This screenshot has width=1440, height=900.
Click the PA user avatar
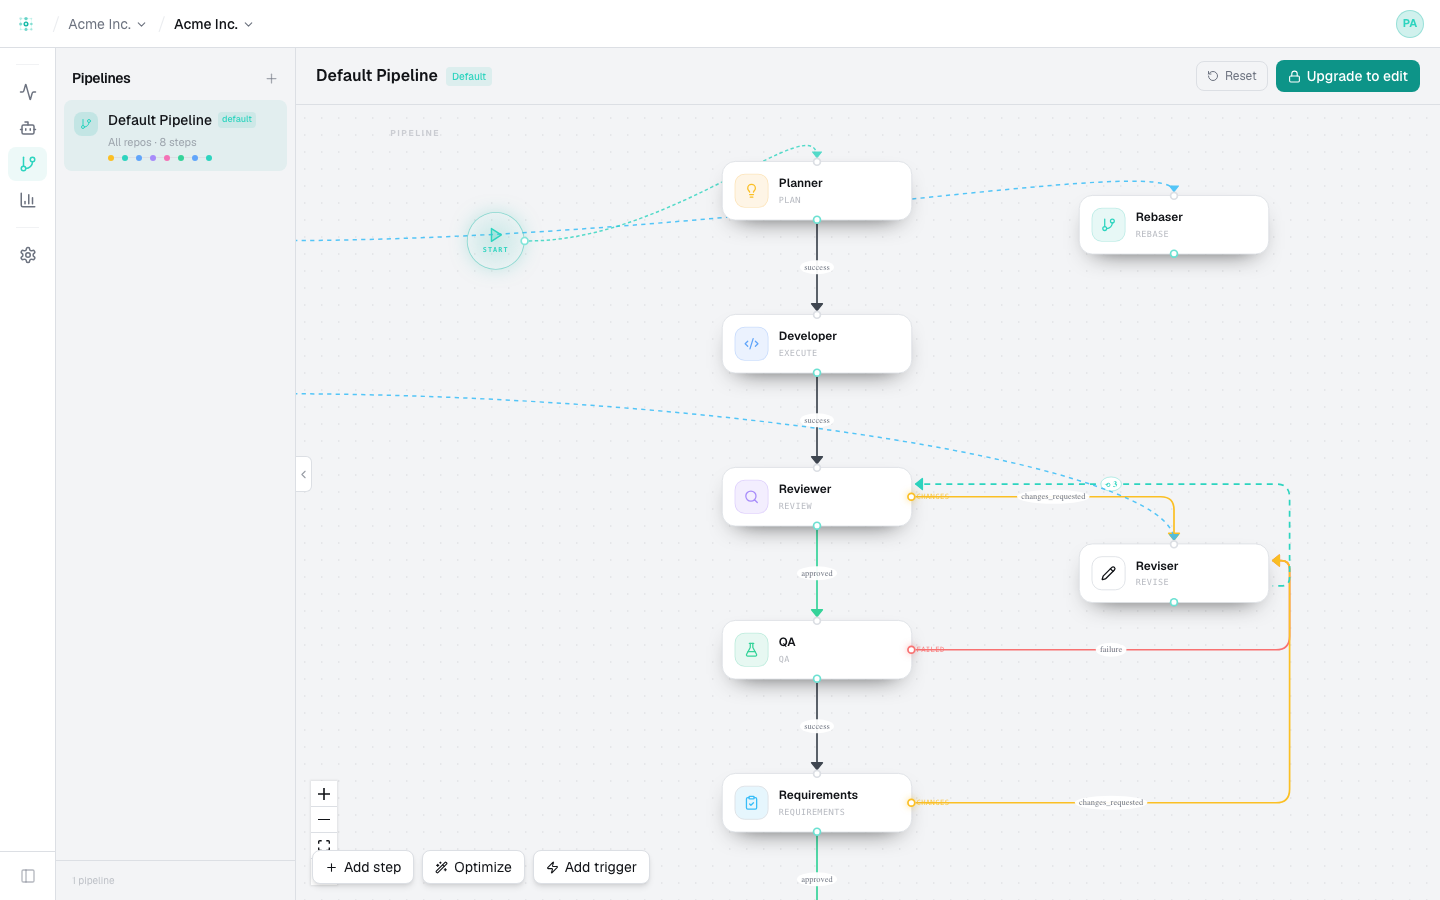click(1409, 24)
